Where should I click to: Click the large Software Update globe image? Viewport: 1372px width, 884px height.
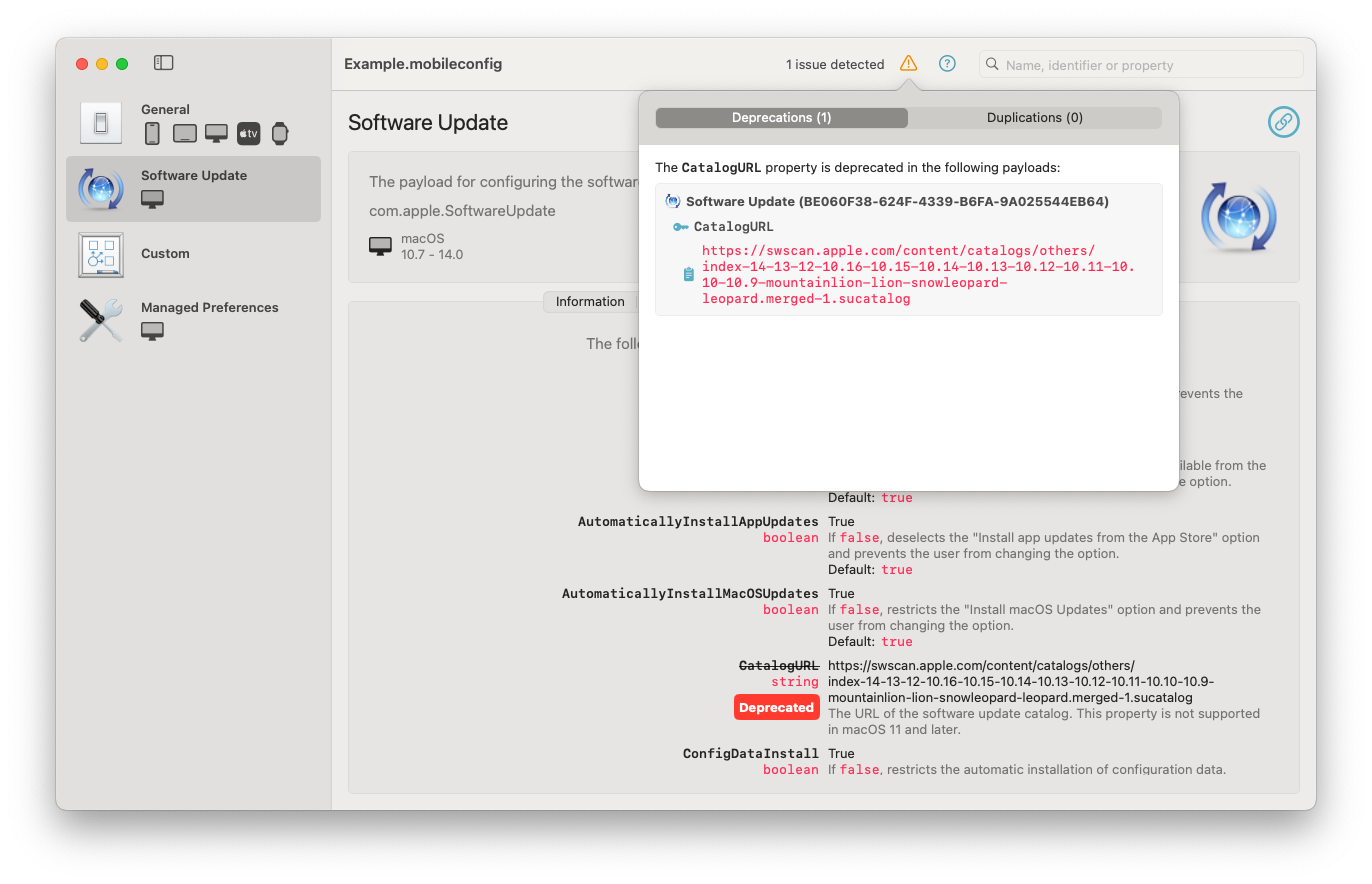coord(1238,217)
